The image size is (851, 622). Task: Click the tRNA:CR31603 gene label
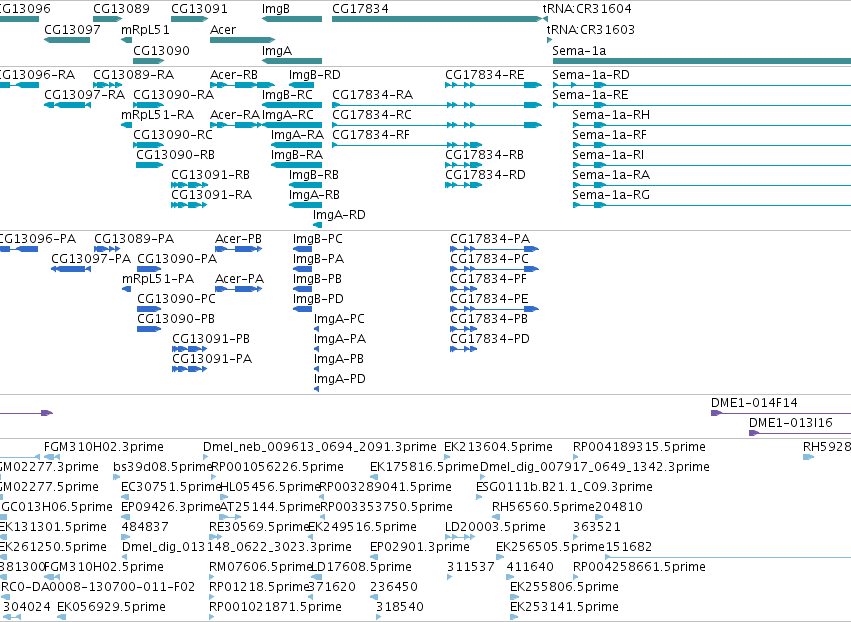click(x=590, y=29)
